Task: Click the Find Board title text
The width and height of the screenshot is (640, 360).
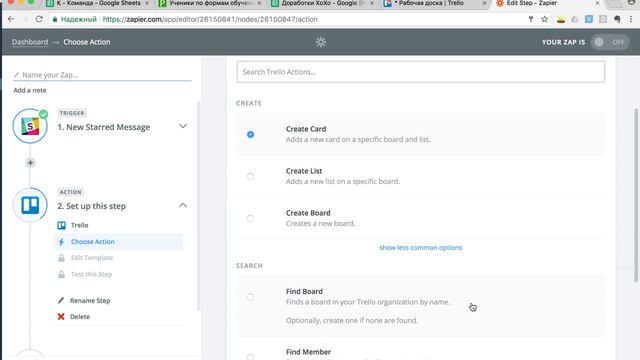Action: pos(304,291)
